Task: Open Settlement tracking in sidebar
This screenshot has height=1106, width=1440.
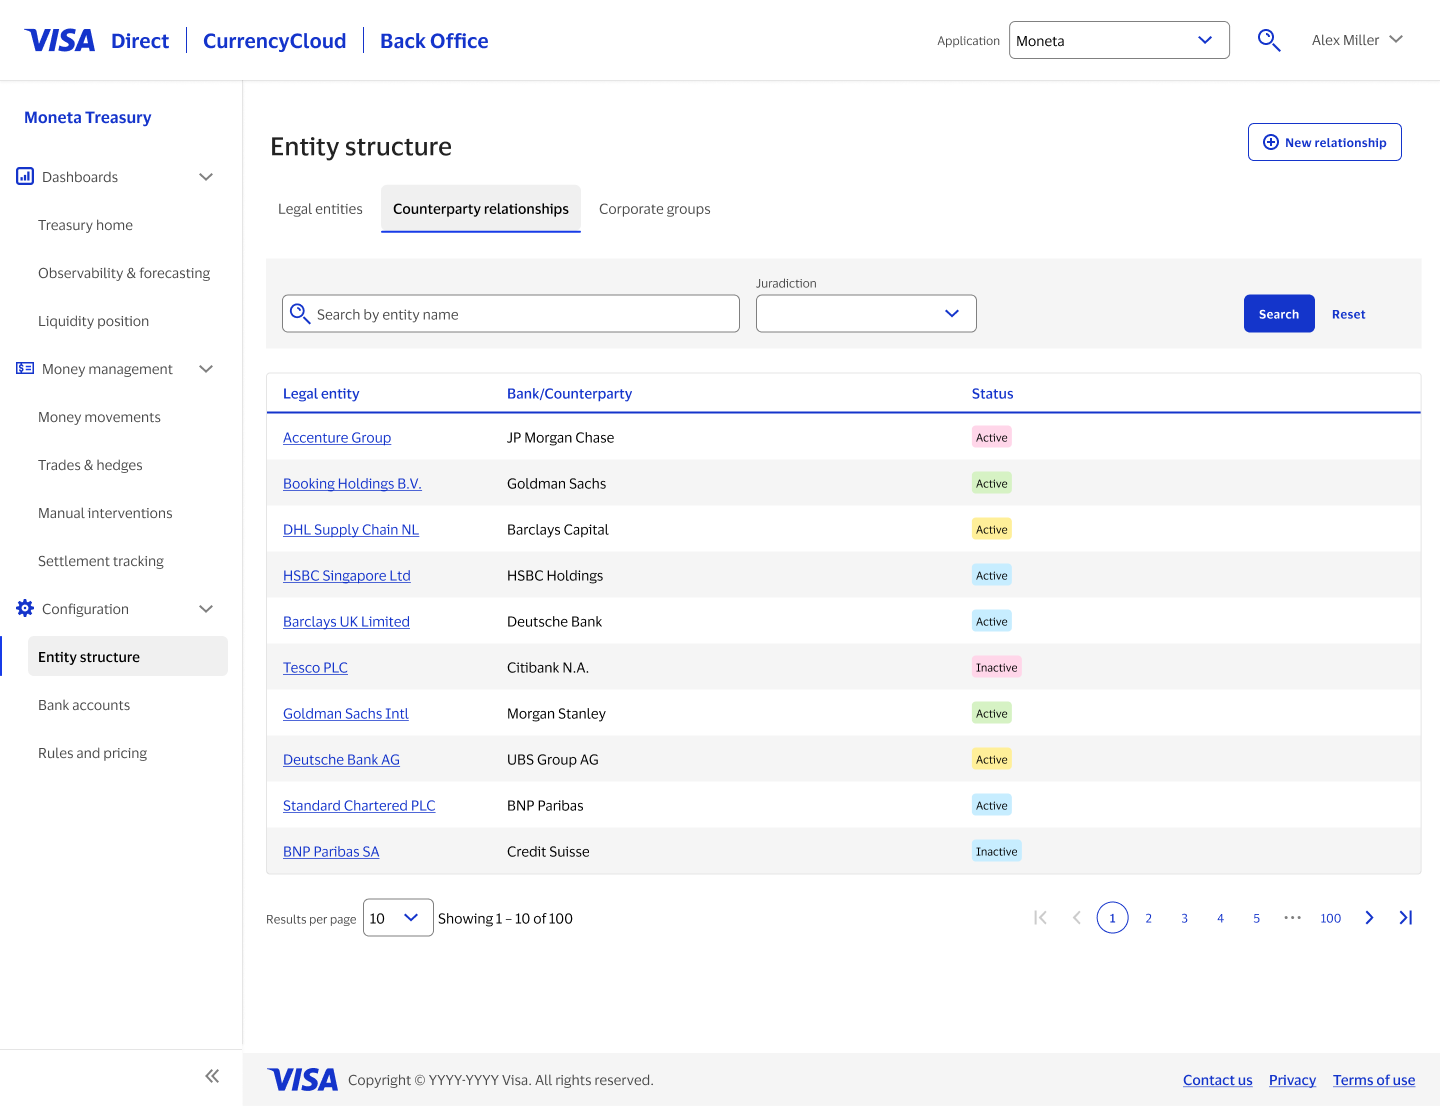Action: (101, 561)
